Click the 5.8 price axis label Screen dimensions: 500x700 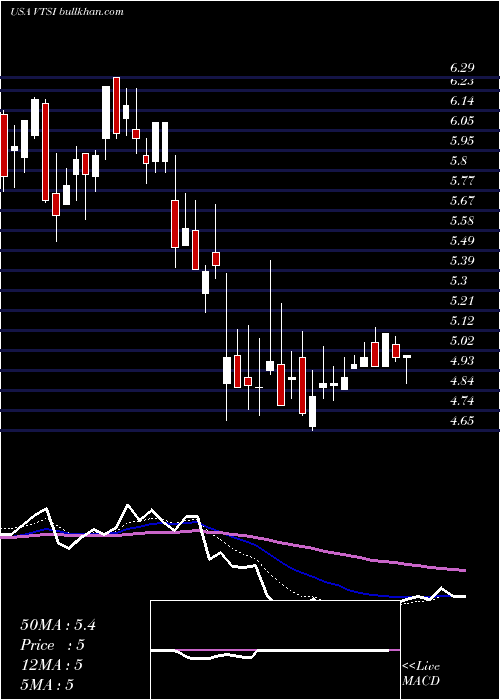[459, 161]
